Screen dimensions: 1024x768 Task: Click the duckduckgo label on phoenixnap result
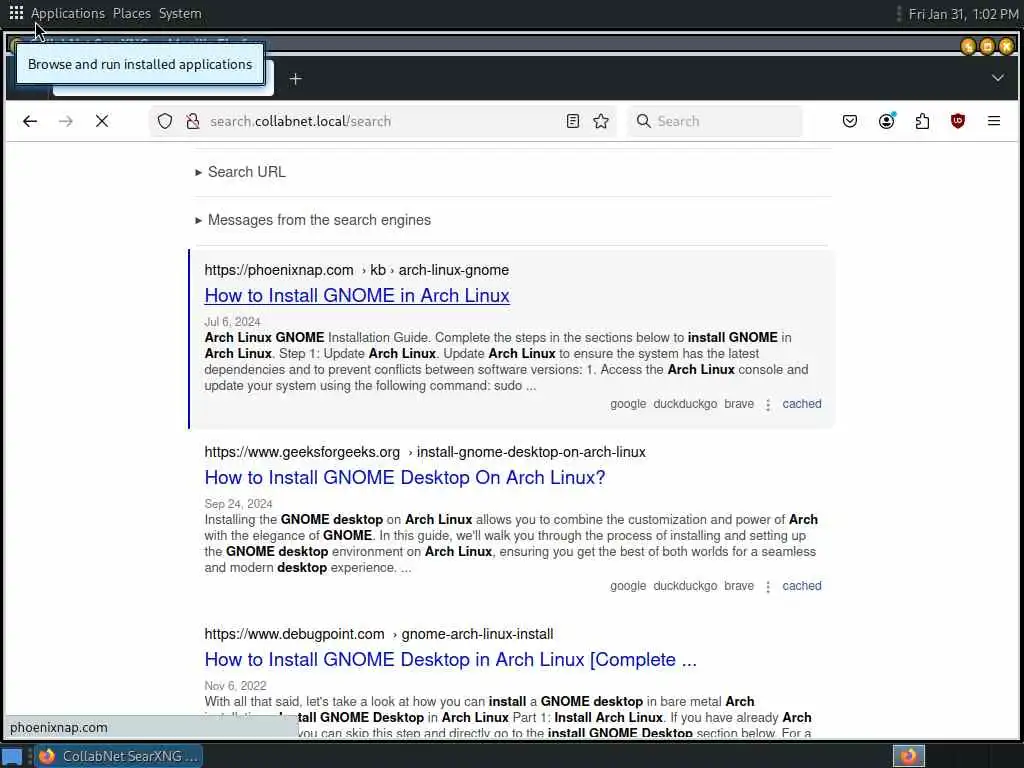pyautogui.click(x=685, y=404)
